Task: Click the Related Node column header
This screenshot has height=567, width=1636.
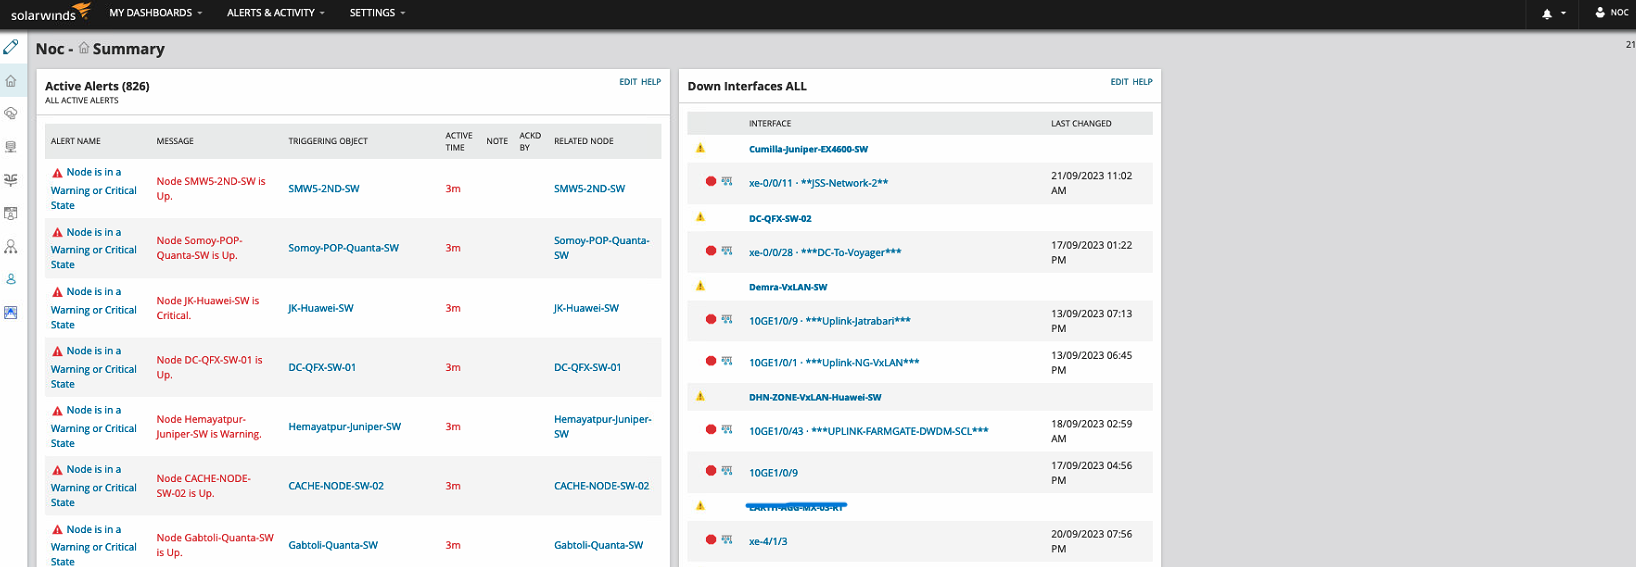Action: point(584,141)
